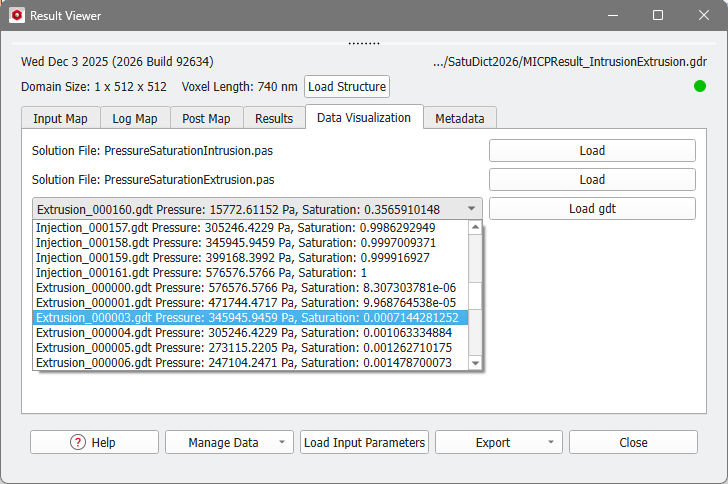Open the Post Map tab
This screenshot has width=728, height=484.
(206, 118)
